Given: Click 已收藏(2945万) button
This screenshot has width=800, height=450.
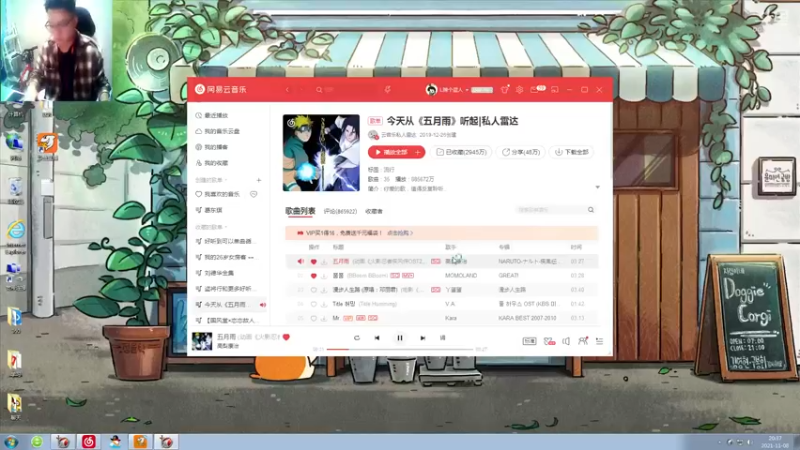Looking at the screenshot, I should (461, 152).
